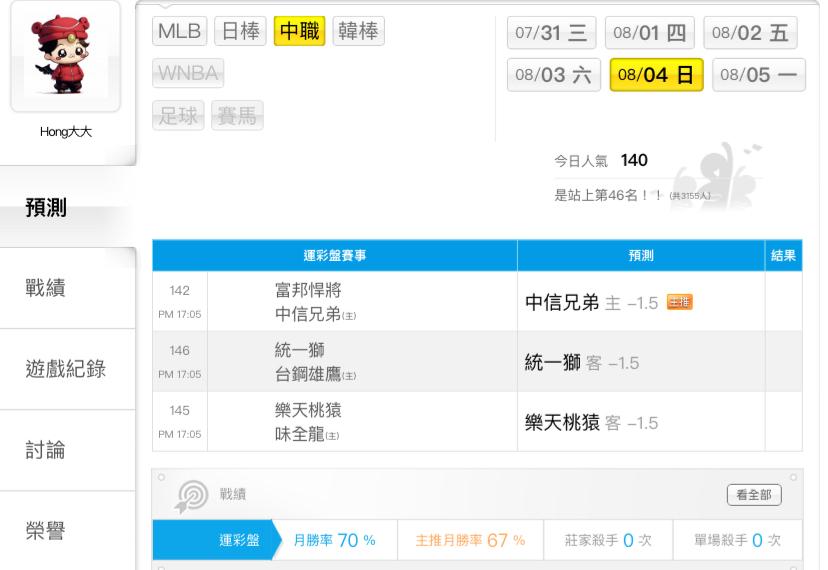Select the WNBA league tab
The image size is (828, 570).
point(188,73)
